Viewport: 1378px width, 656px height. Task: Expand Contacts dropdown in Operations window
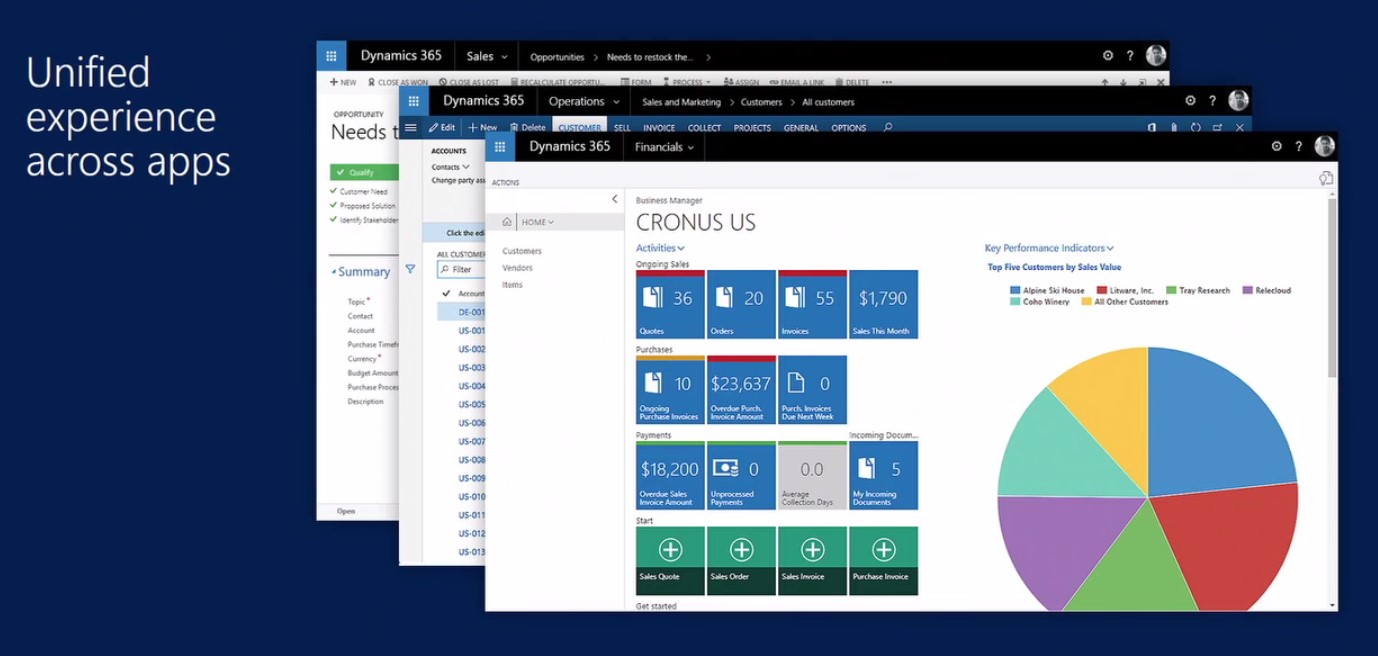click(x=450, y=167)
